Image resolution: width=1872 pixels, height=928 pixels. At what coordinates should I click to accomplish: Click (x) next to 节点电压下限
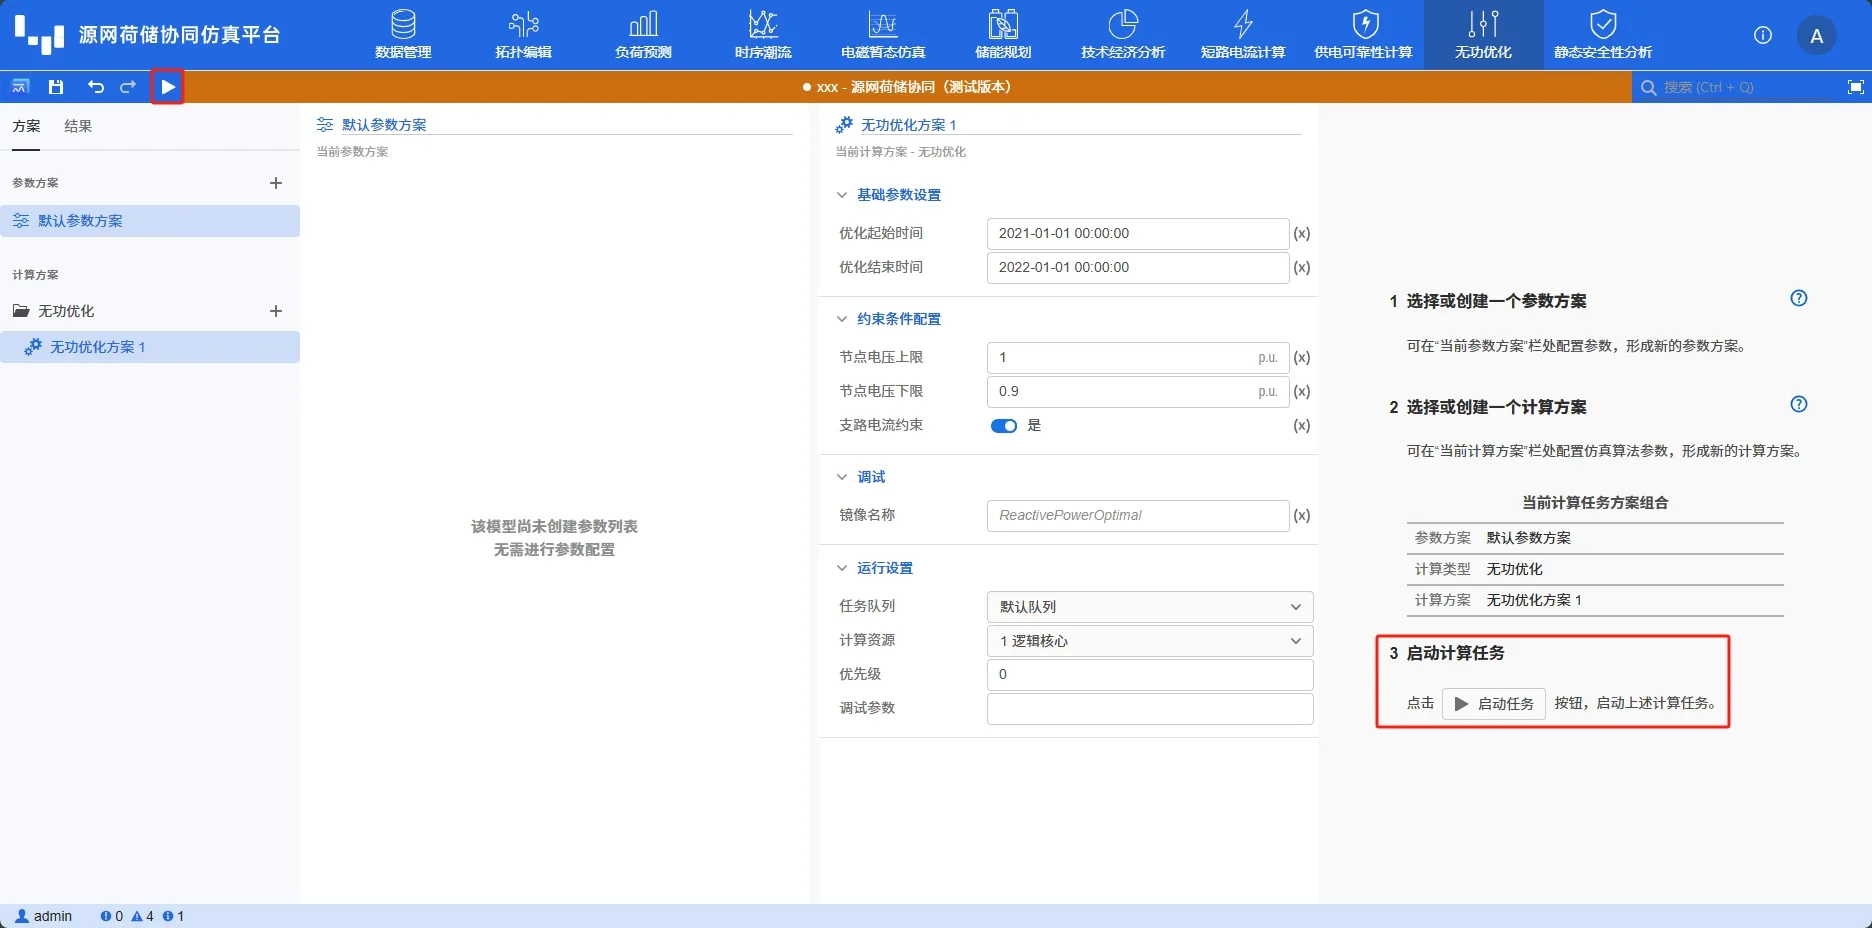(x=1302, y=392)
